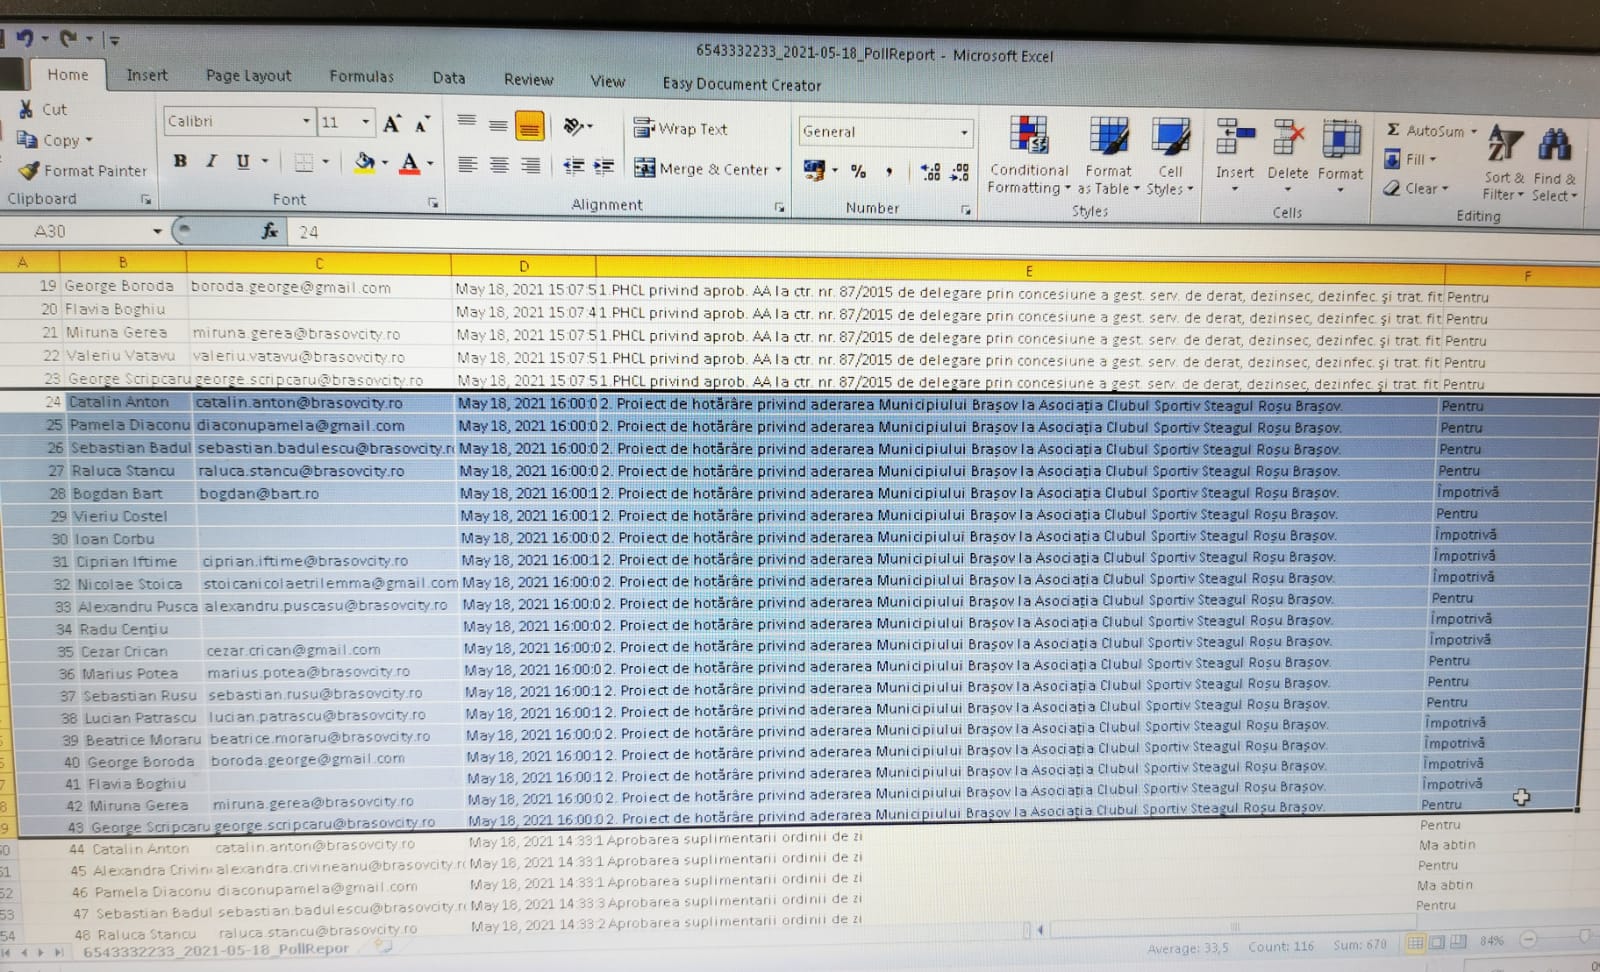
Task: Click the Format Painter brush icon
Action: pyautogui.click(x=29, y=171)
